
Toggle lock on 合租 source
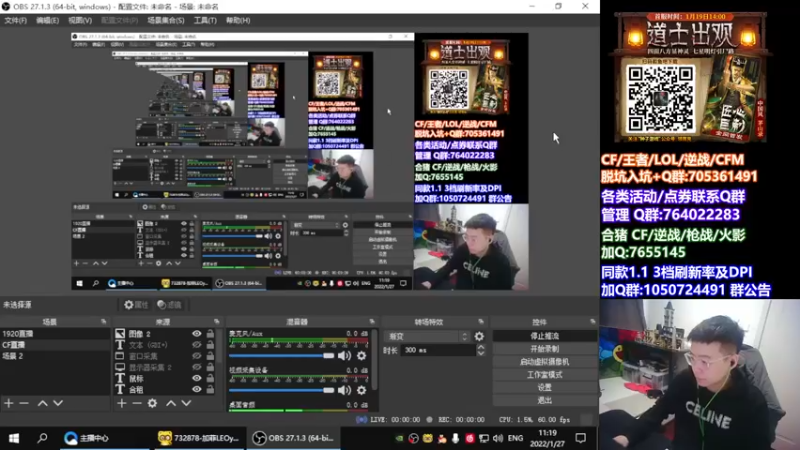coord(210,389)
